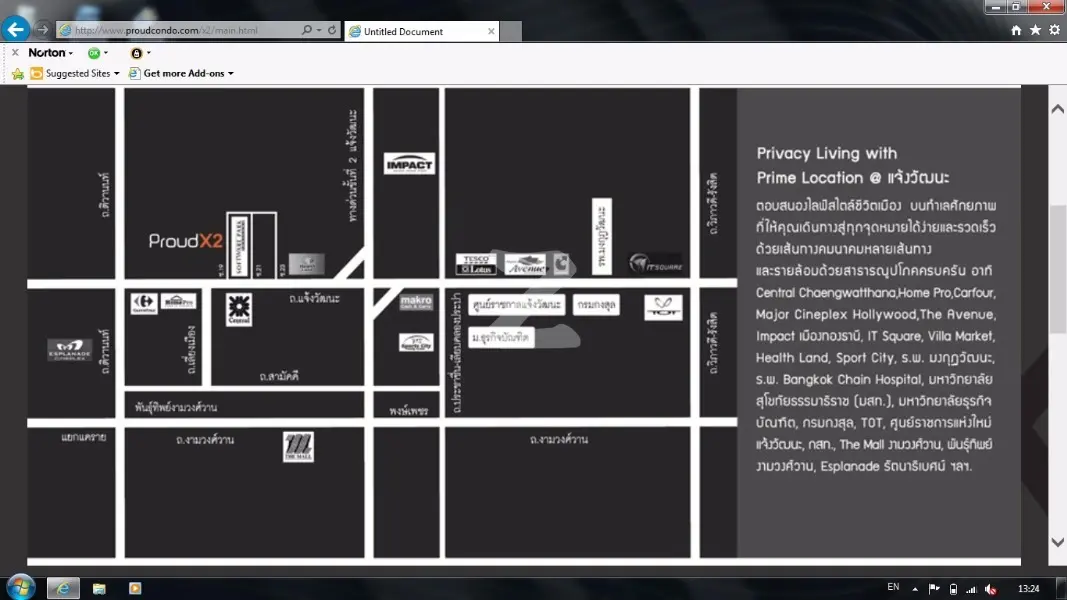Image resolution: width=1067 pixels, height=600 pixels.
Task: Click the vertical scrollbar thumb
Action: click(1057, 267)
